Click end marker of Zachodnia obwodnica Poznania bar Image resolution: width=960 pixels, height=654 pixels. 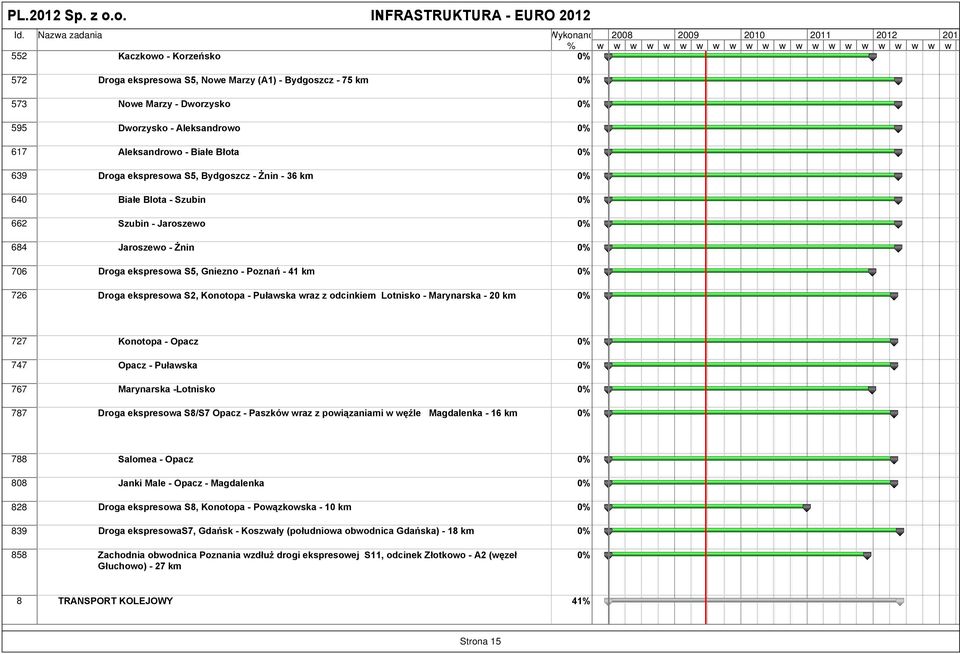[867, 555]
